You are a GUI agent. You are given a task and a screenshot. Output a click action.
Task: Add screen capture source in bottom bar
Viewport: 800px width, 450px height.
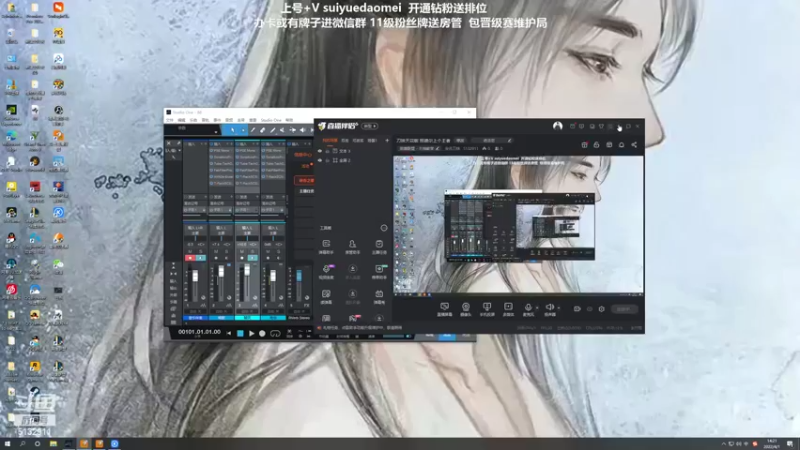[x=444, y=309]
